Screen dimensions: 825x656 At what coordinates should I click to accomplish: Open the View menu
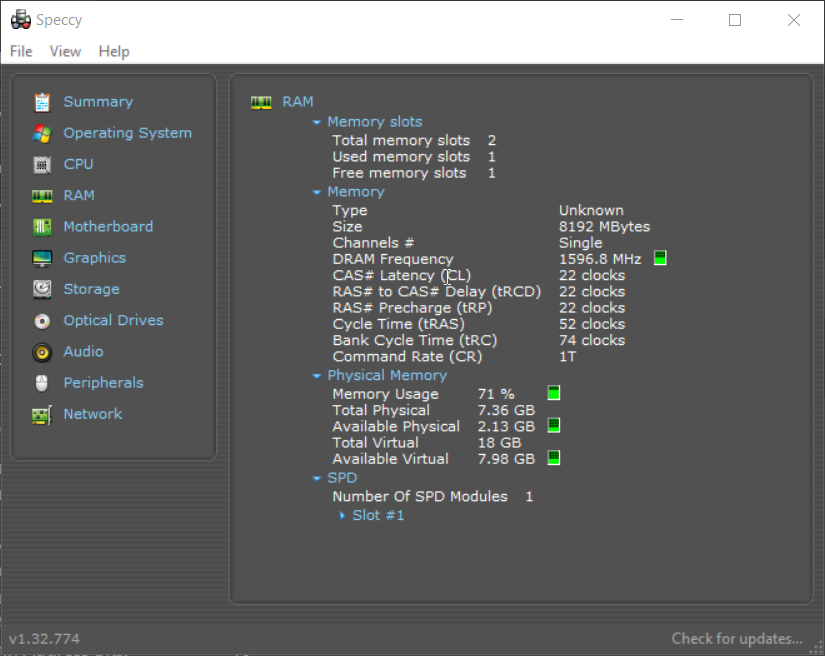click(x=65, y=51)
